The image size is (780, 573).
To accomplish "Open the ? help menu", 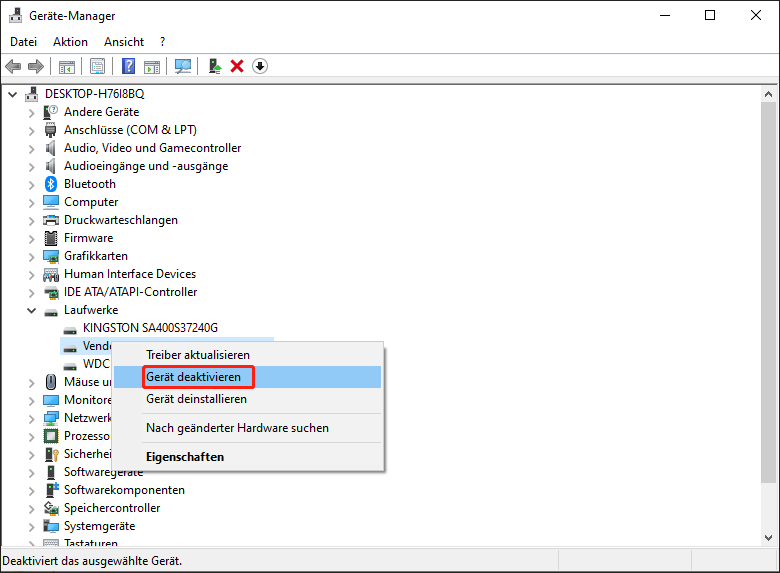I will (162, 42).
